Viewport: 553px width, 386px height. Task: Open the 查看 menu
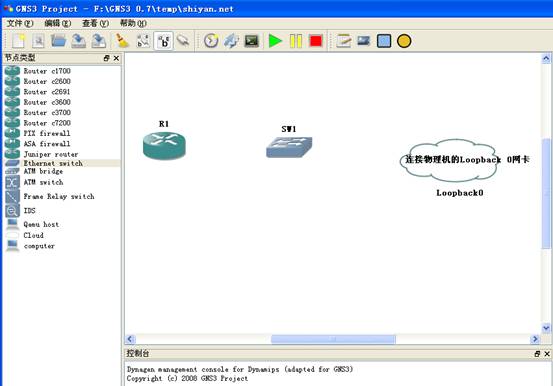pyautogui.click(x=95, y=23)
